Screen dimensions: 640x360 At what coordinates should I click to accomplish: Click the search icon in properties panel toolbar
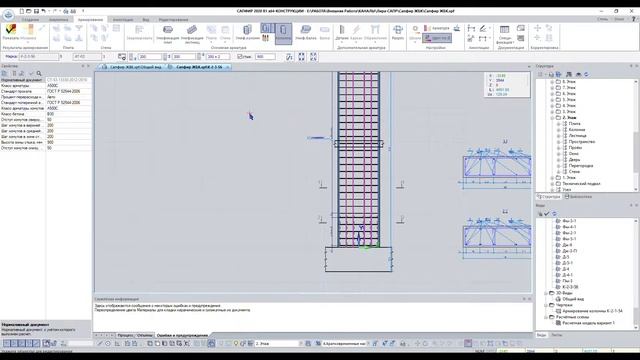pos(39,73)
